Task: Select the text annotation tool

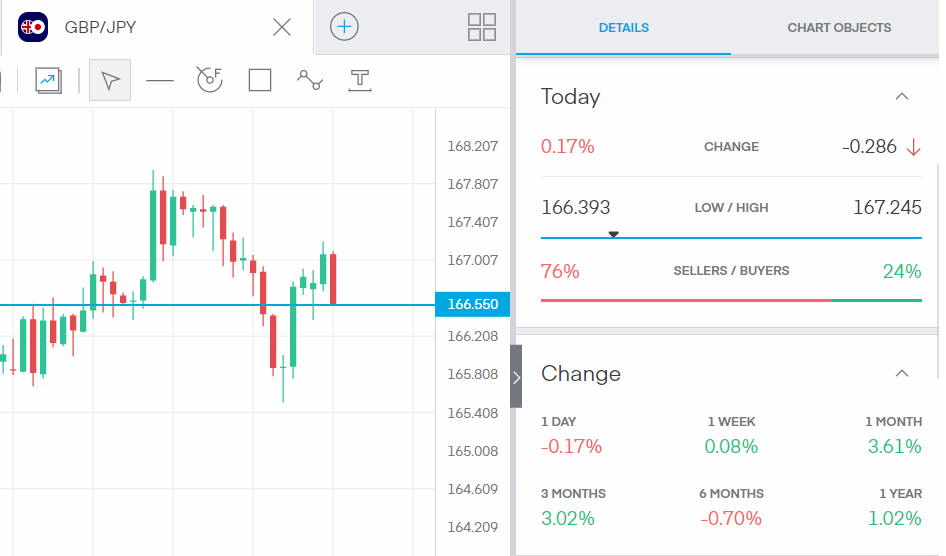Action: [360, 80]
